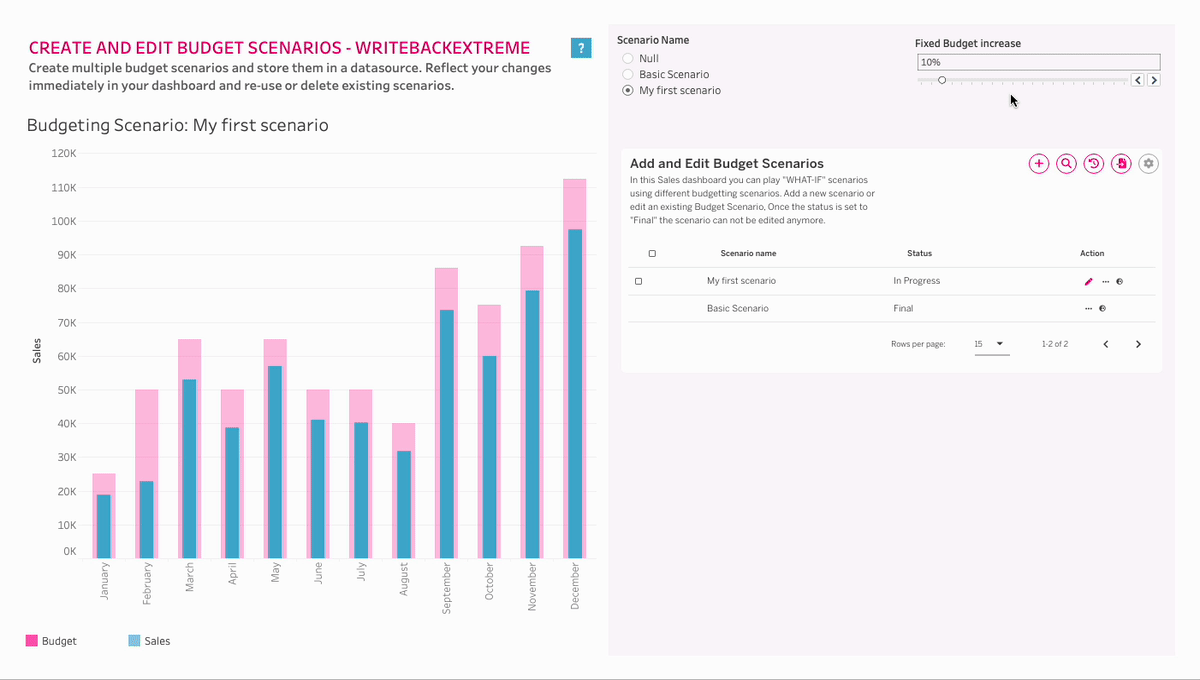Click the Fixed Budget increase 10% input field
This screenshot has height=680, width=1200.
[1038, 62]
